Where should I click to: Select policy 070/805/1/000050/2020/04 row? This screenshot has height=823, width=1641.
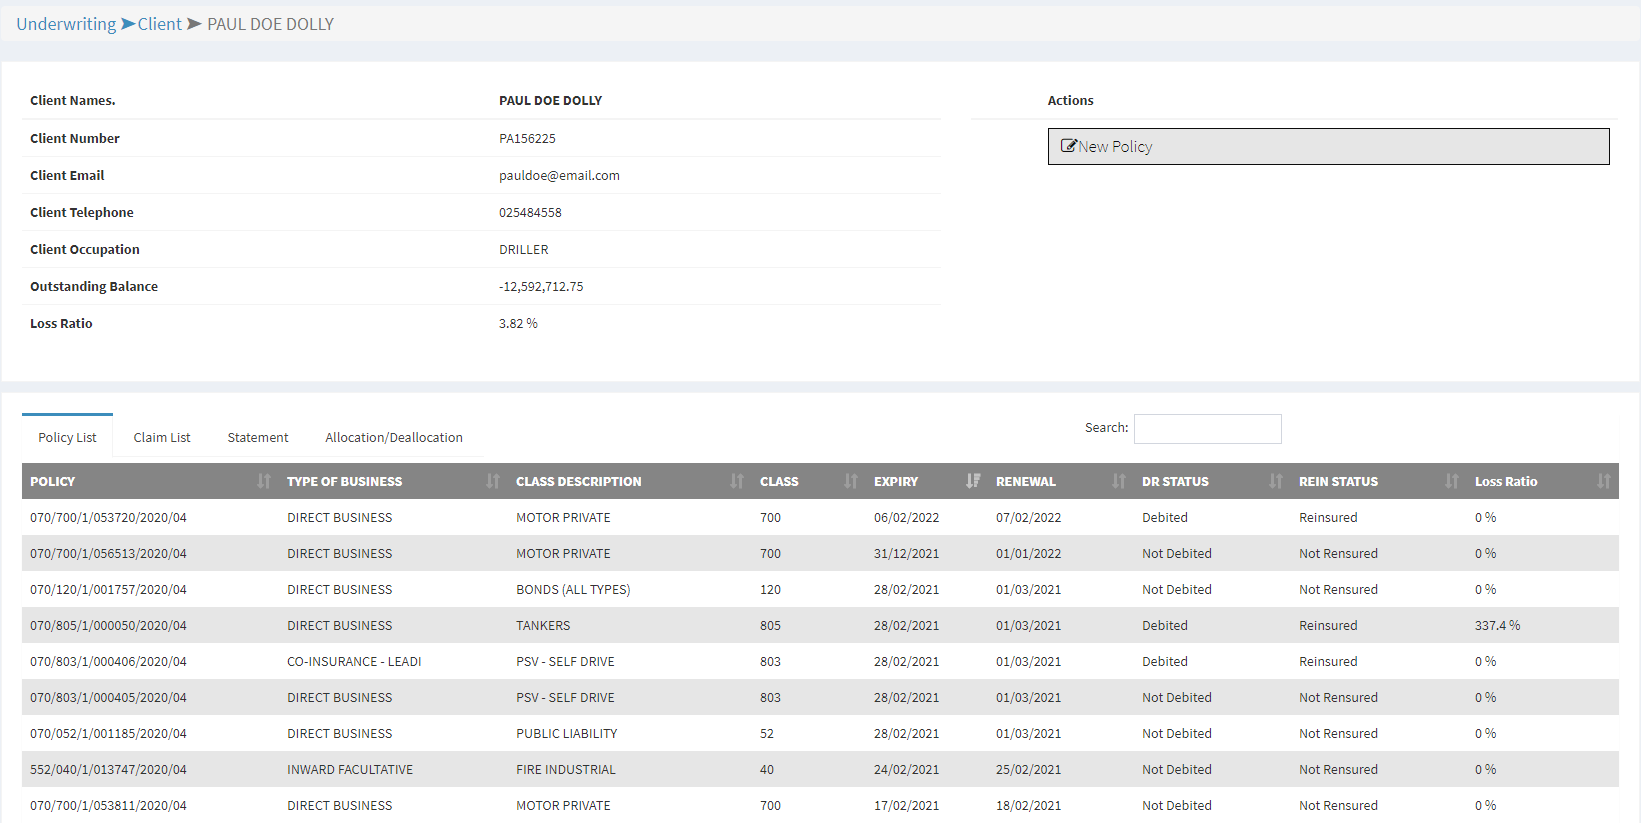pos(108,625)
